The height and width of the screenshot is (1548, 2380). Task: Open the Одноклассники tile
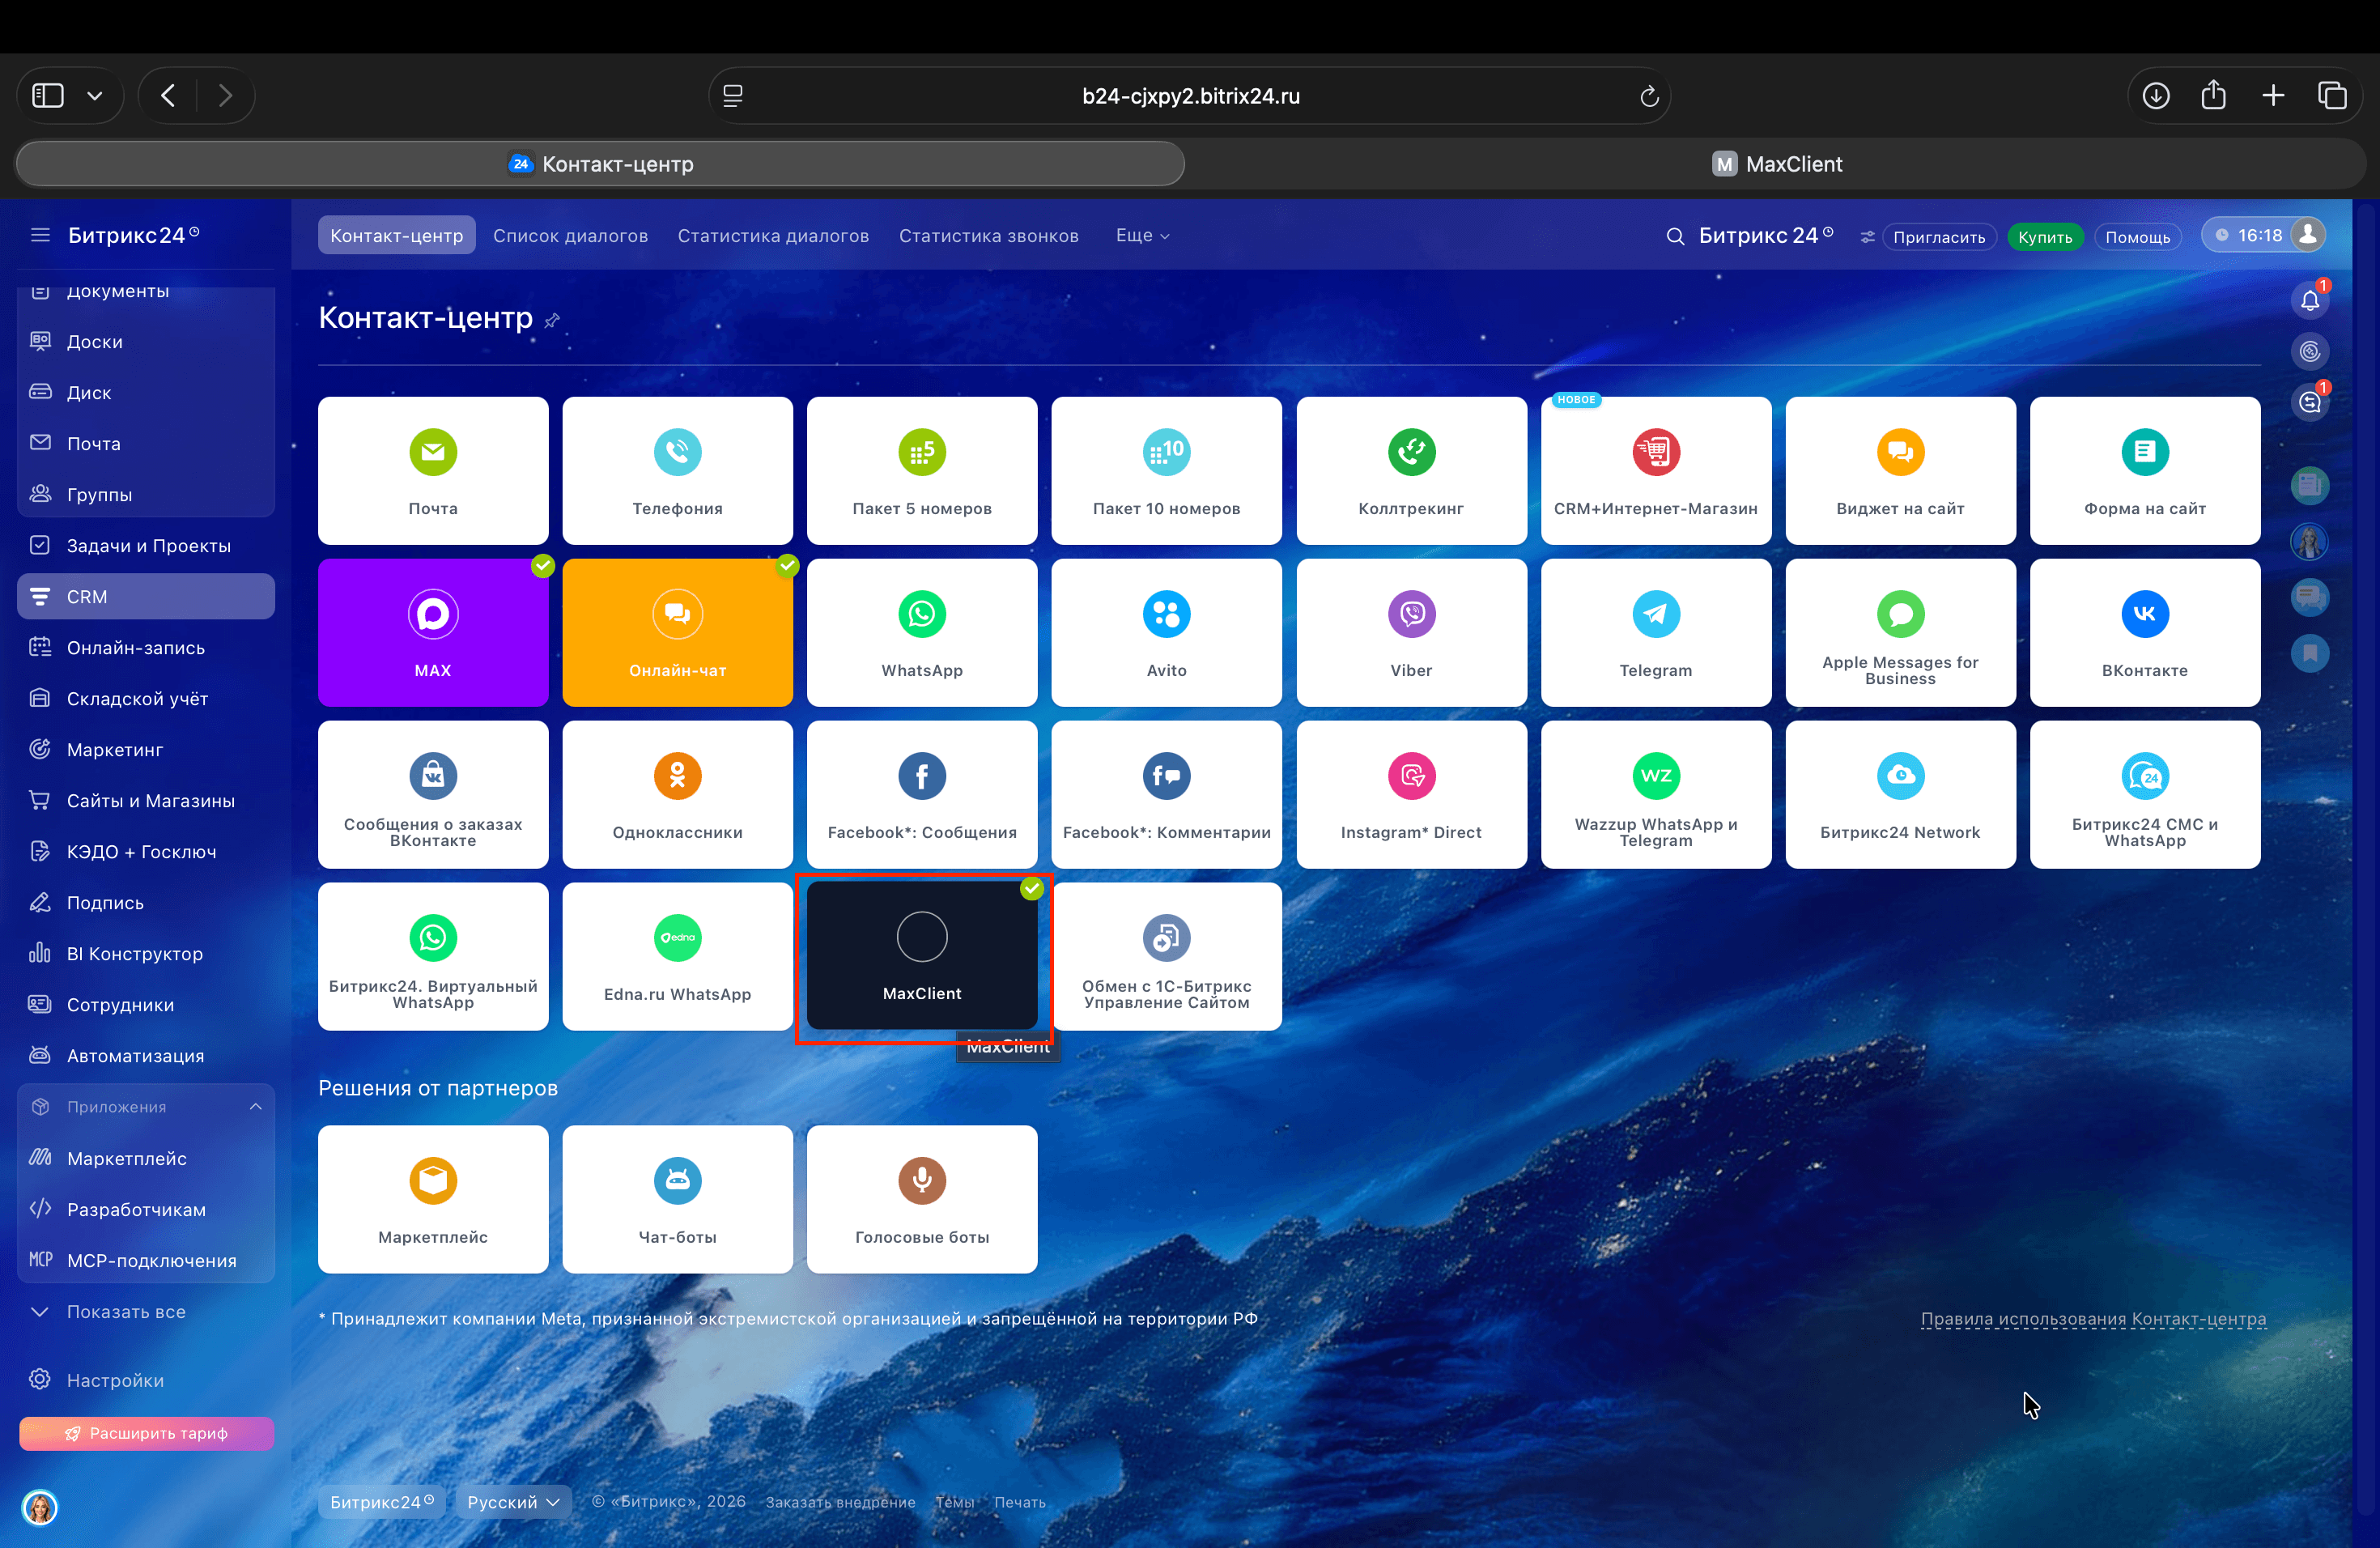point(677,794)
